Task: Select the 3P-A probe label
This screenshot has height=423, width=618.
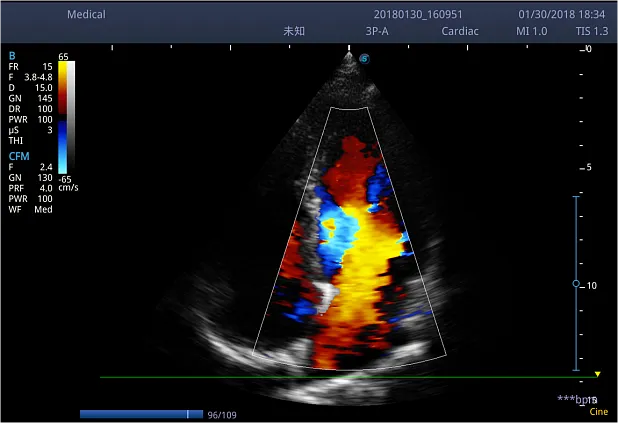Action: 379,31
